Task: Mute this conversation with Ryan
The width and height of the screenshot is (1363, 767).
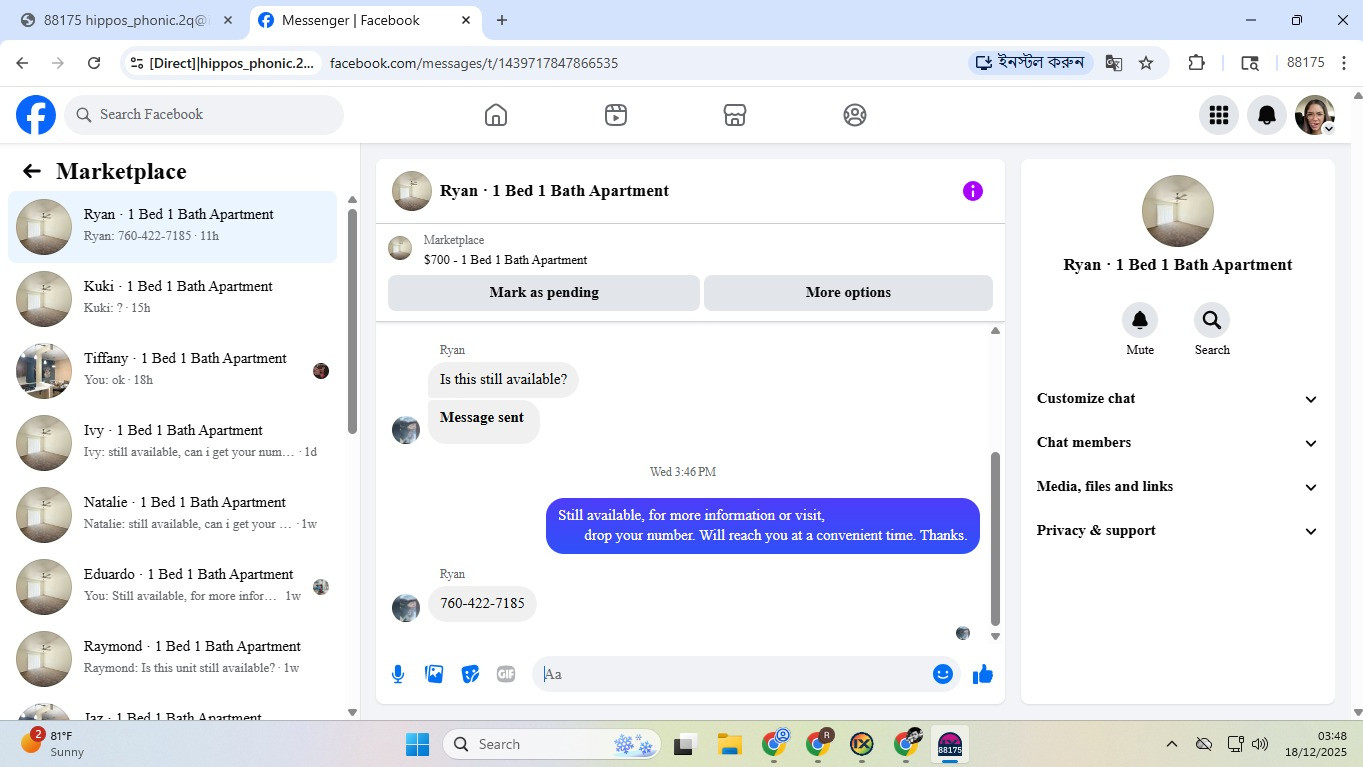Action: coord(1140,320)
